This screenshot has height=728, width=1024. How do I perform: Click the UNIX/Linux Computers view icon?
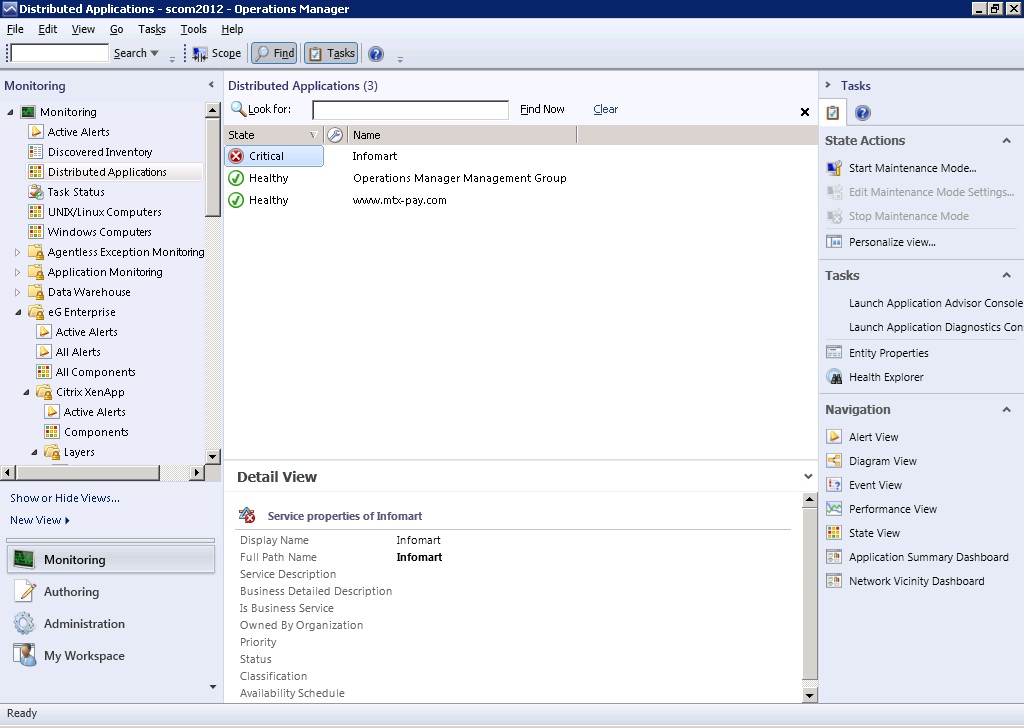click(x=36, y=212)
